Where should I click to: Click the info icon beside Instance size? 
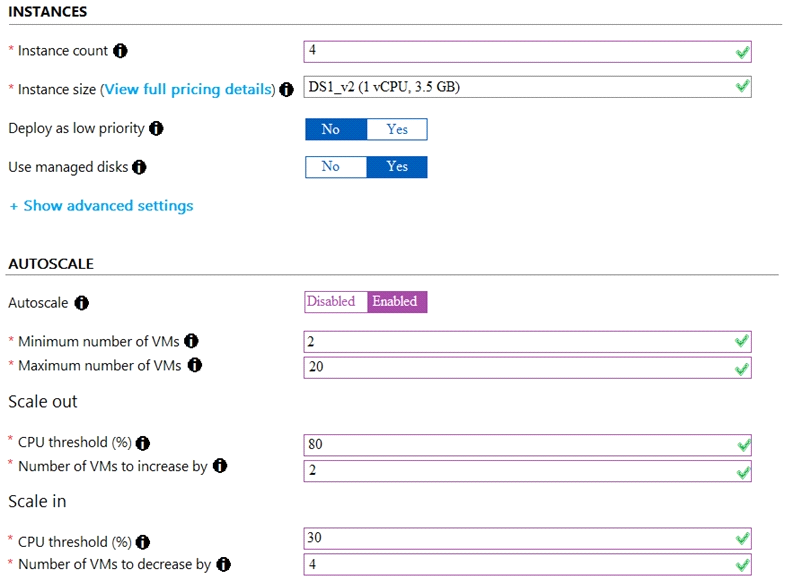(287, 90)
